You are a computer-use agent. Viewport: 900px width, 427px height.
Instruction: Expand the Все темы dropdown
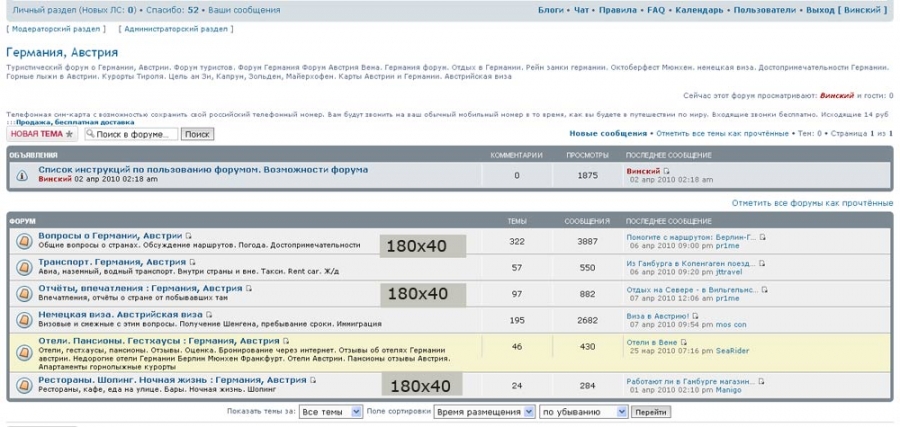(331, 412)
